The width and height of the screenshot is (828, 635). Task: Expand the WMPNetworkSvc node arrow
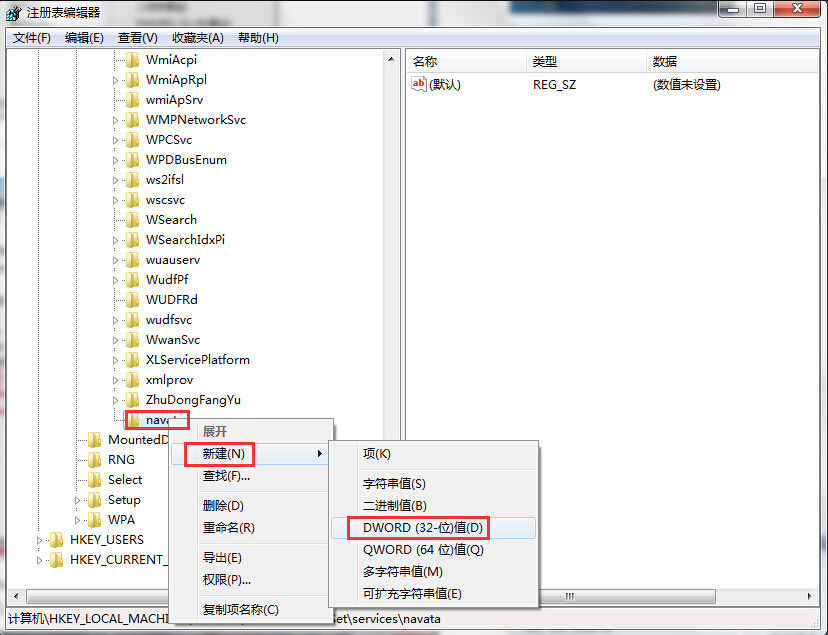pos(115,120)
